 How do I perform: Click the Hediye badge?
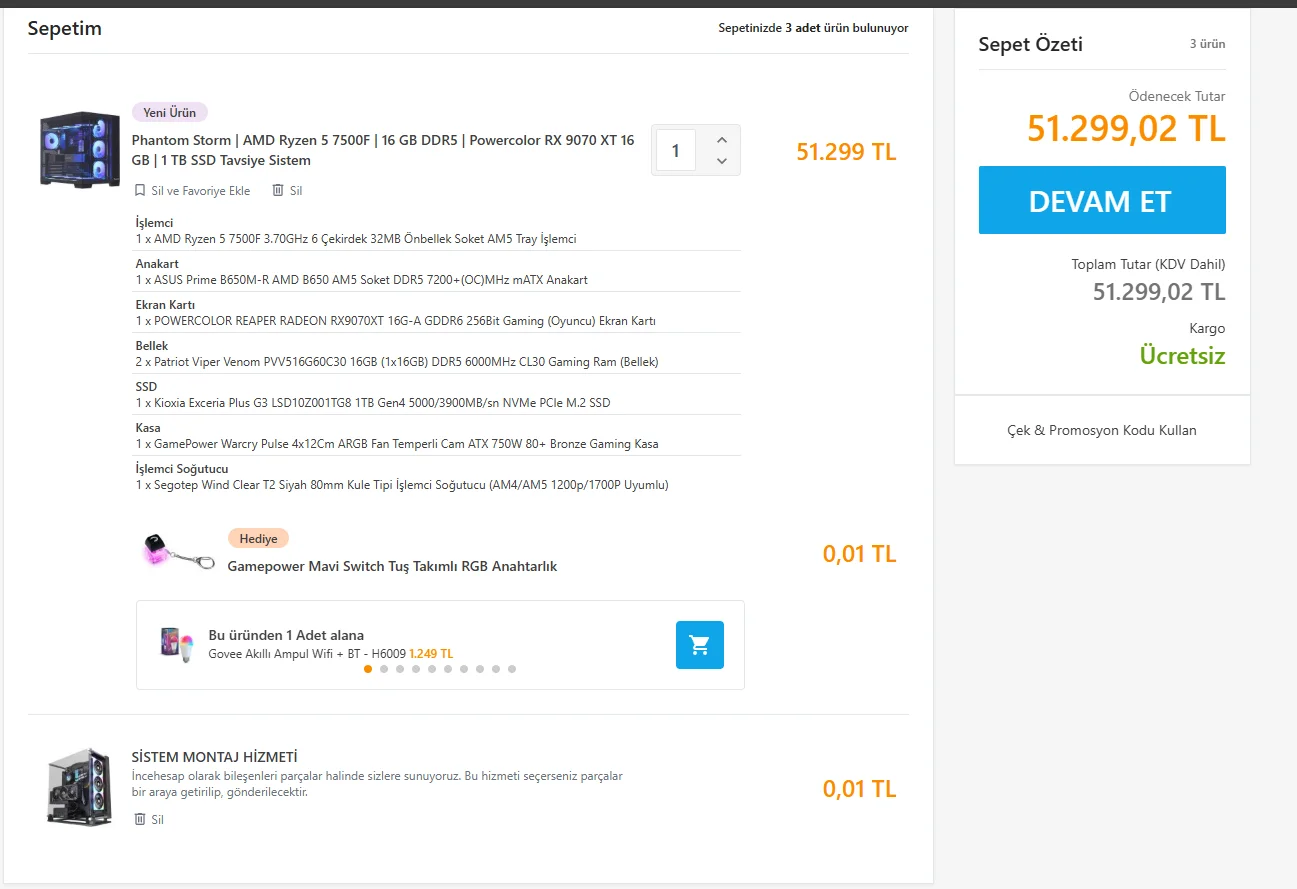coord(258,539)
